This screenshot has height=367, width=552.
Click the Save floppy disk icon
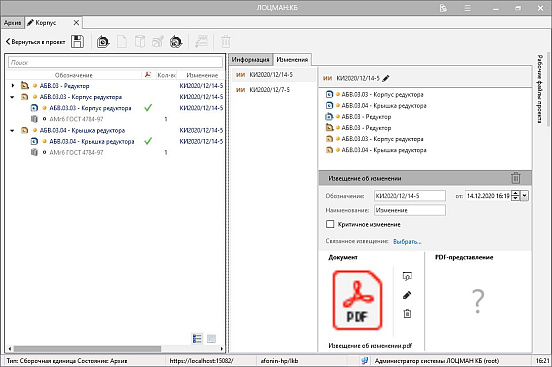77,42
